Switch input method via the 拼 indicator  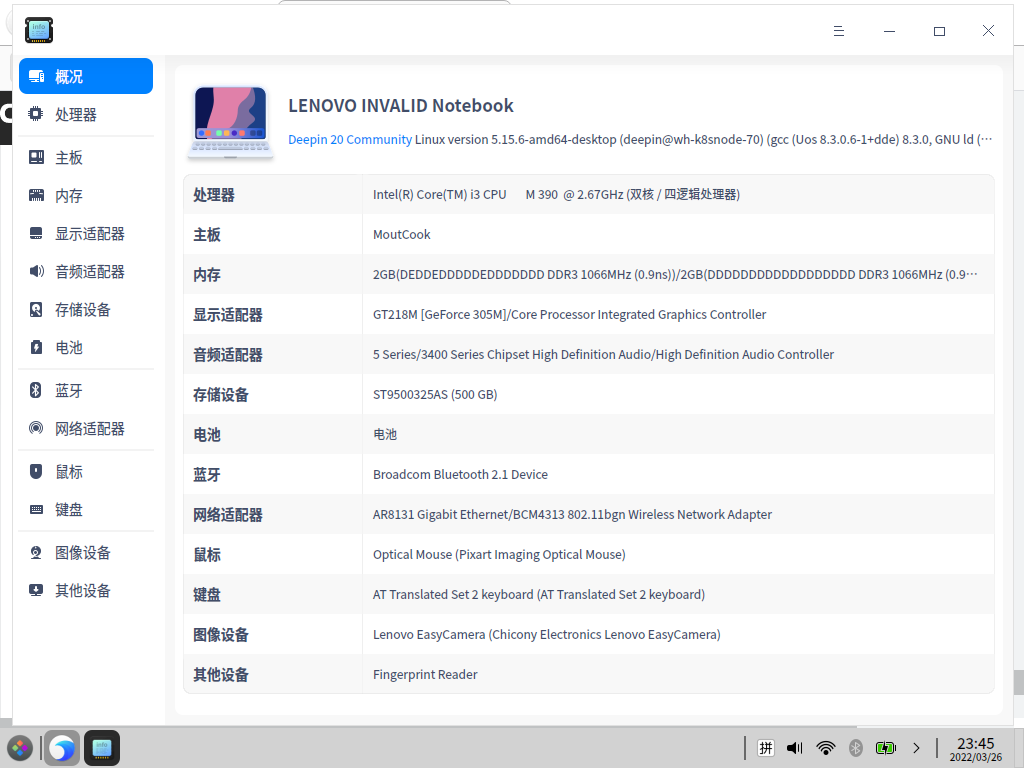click(x=765, y=747)
